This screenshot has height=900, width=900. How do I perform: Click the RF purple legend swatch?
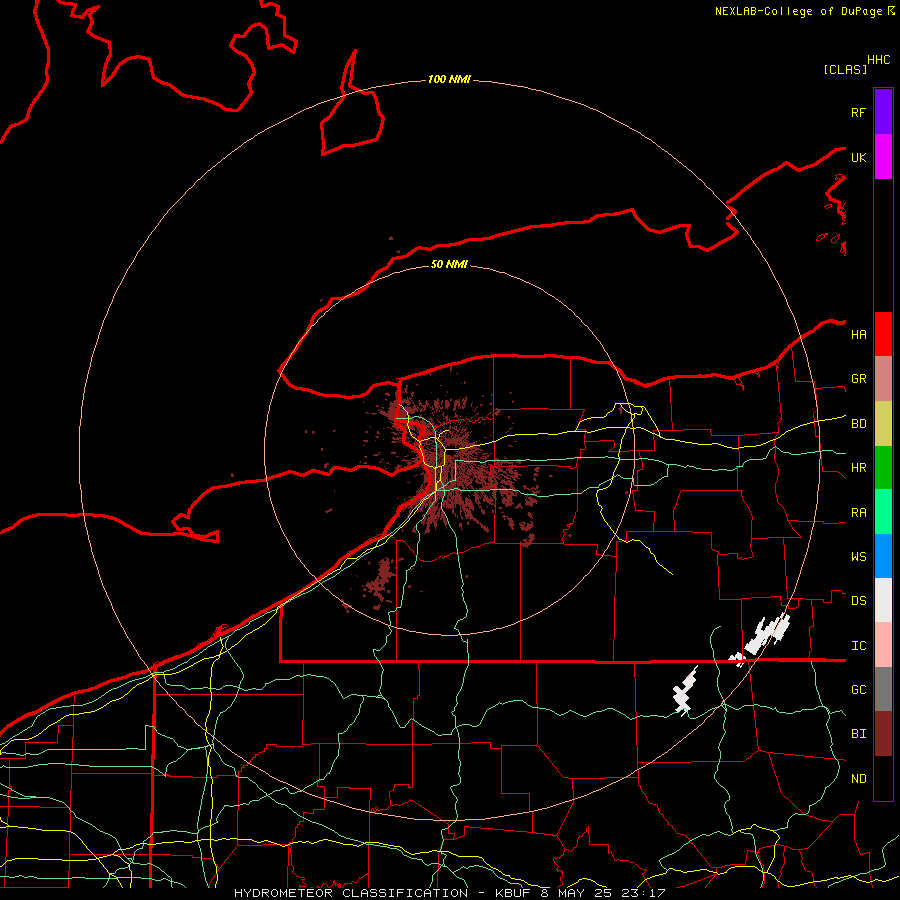tap(883, 112)
